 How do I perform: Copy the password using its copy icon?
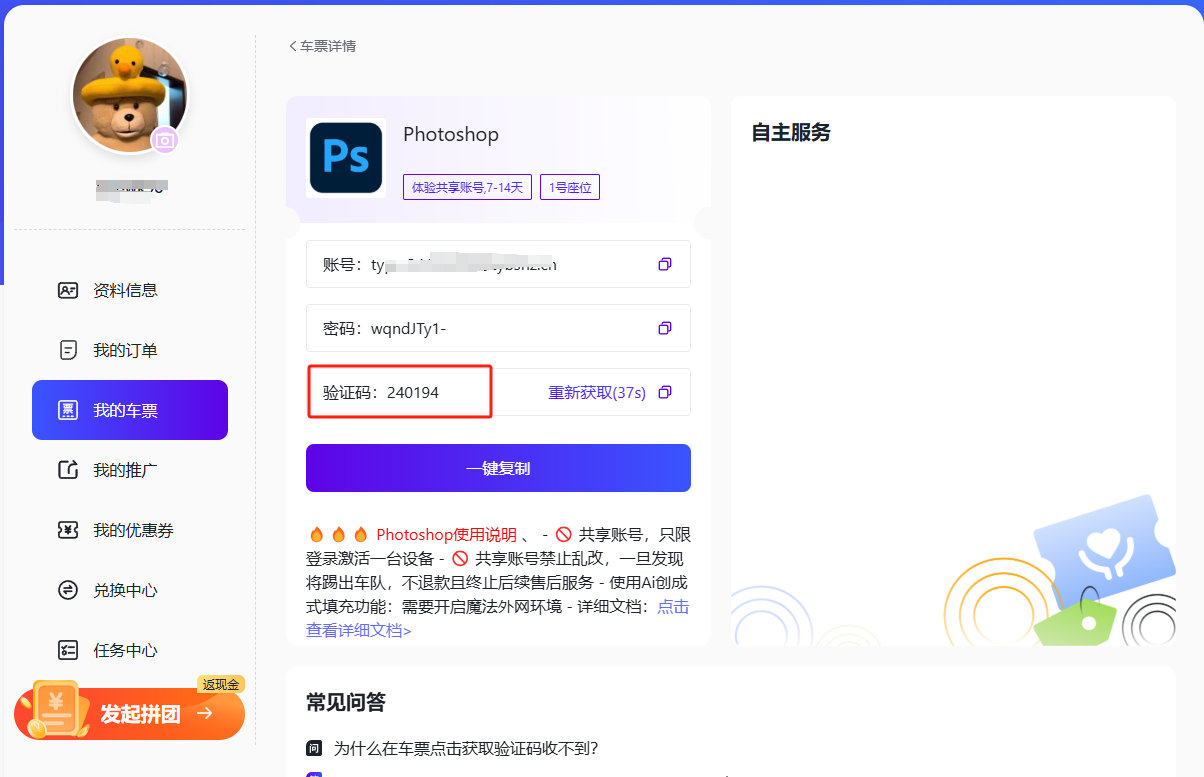coord(665,328)
